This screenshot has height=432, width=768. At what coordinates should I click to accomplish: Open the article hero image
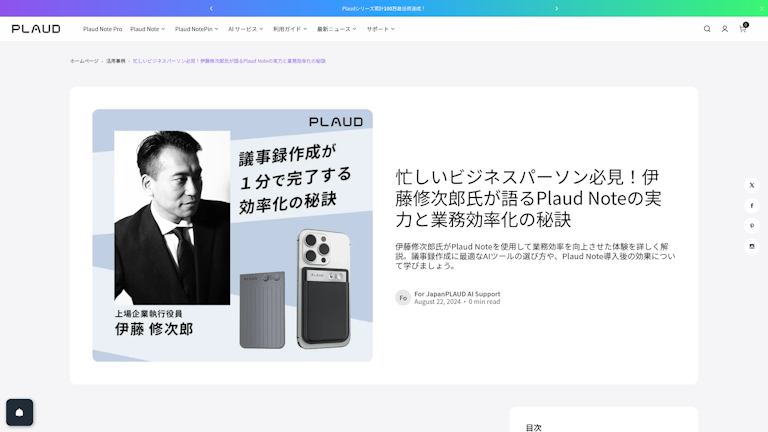click(232, 236)
